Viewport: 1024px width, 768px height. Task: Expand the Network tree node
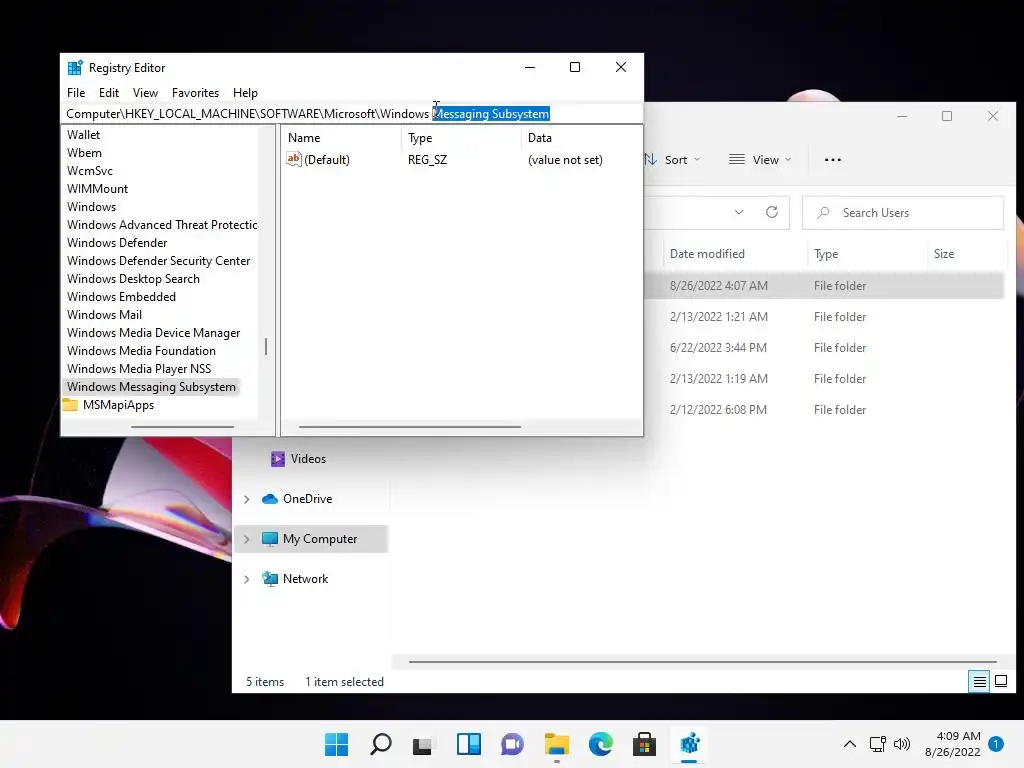(x=246, y=579)
